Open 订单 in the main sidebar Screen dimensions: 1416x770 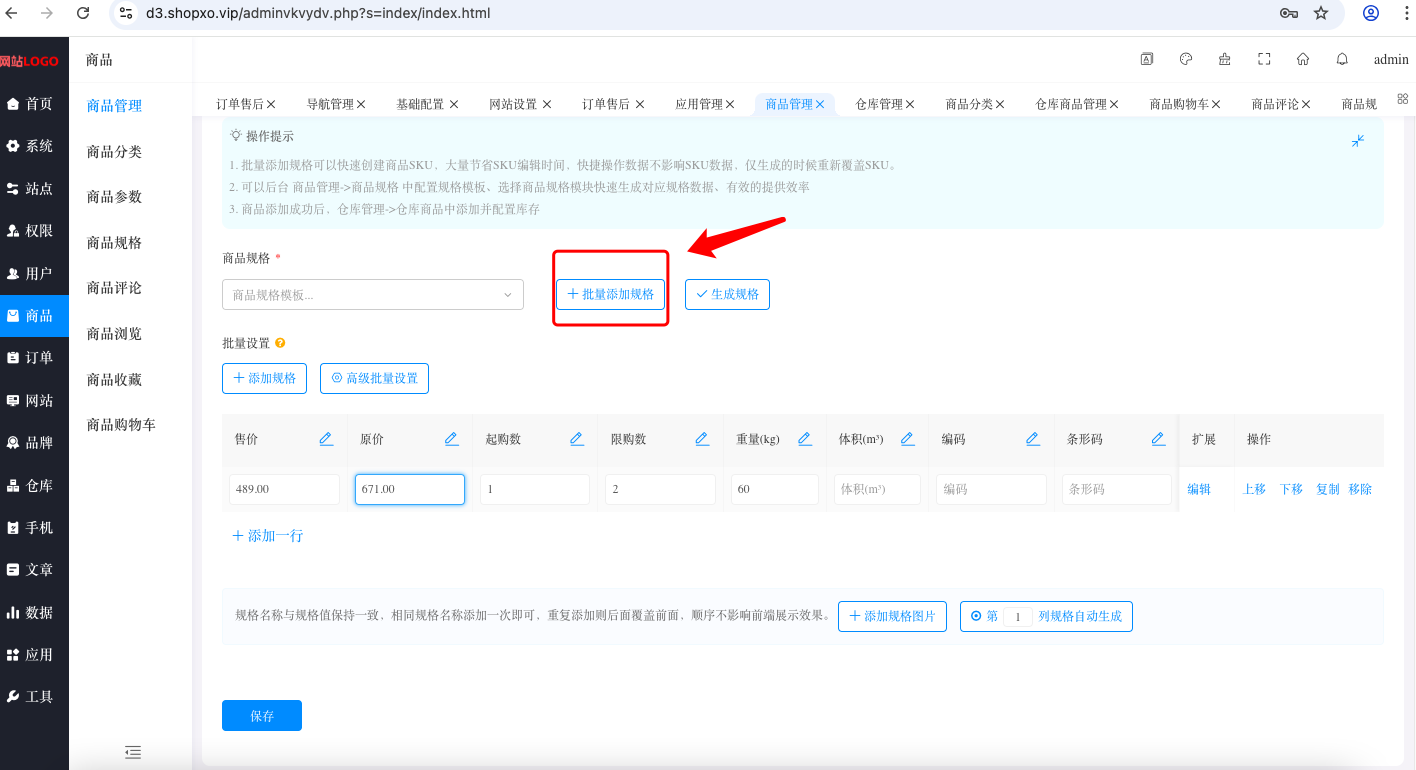[x=34, y=358]
